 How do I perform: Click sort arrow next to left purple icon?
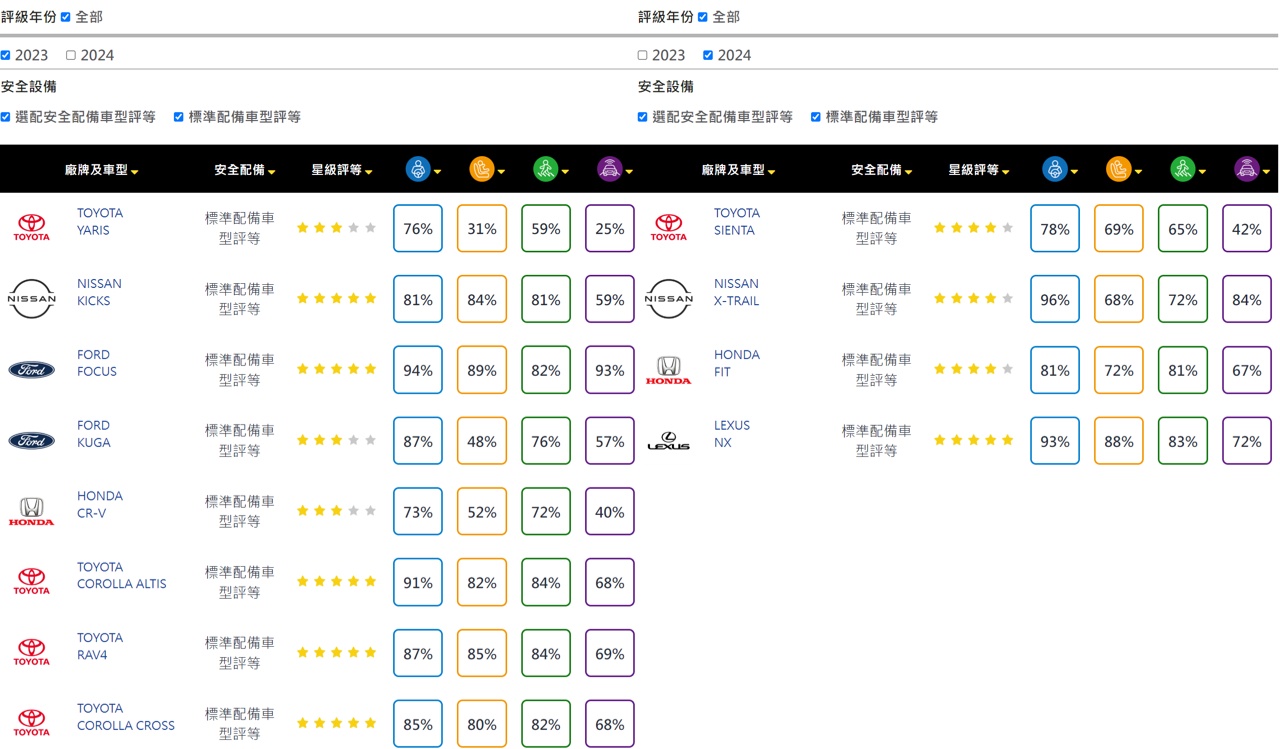(x=629, y=172)
